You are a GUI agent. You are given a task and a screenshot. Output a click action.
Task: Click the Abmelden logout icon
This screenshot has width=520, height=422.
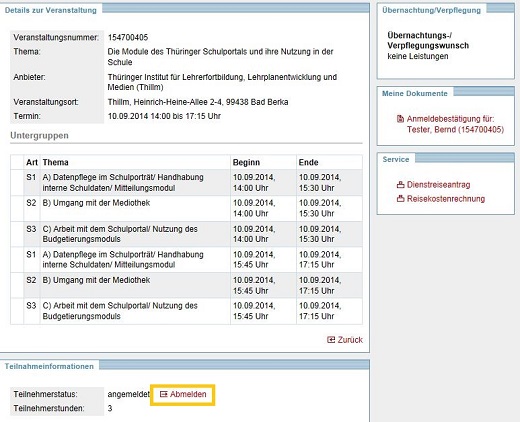(x=163, y=394)
